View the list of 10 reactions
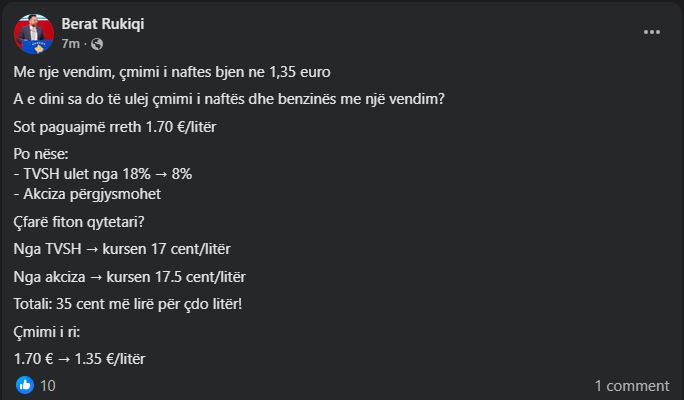The image size is (684, 400). pyautogui.click(x=48, y=385)
